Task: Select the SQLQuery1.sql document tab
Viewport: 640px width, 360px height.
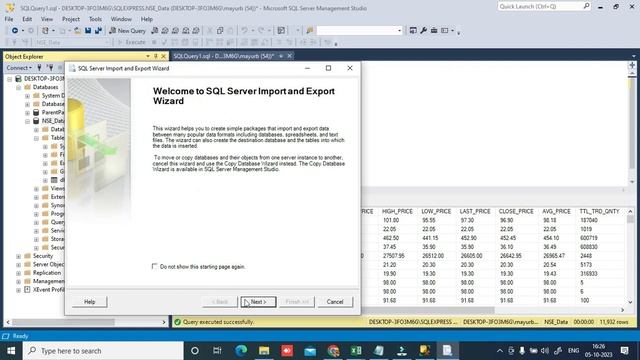Action: pyautogui.click(x=223, y=56)
